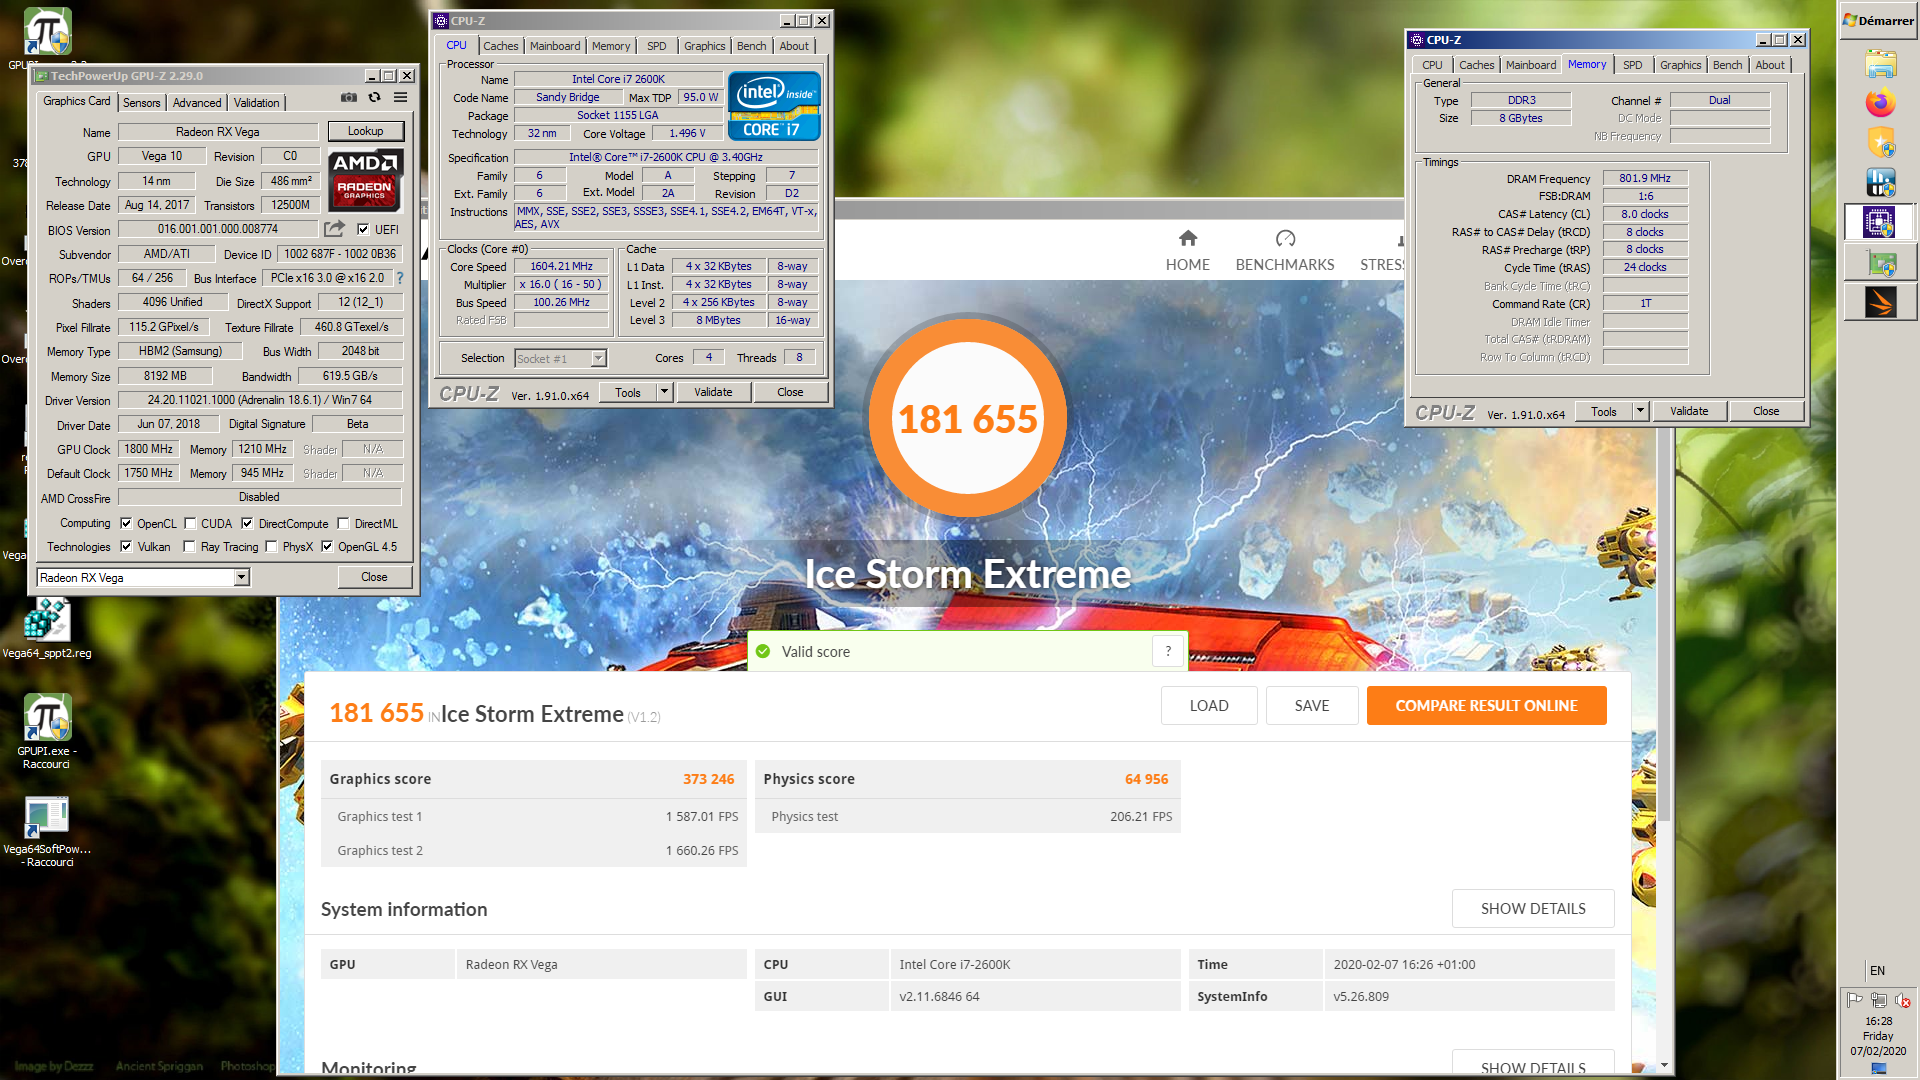The width and height of the screenshot is (1920, 1080).
Task: Select the Vega64_sppt2.reg desktop file
Action: (46, 629)
